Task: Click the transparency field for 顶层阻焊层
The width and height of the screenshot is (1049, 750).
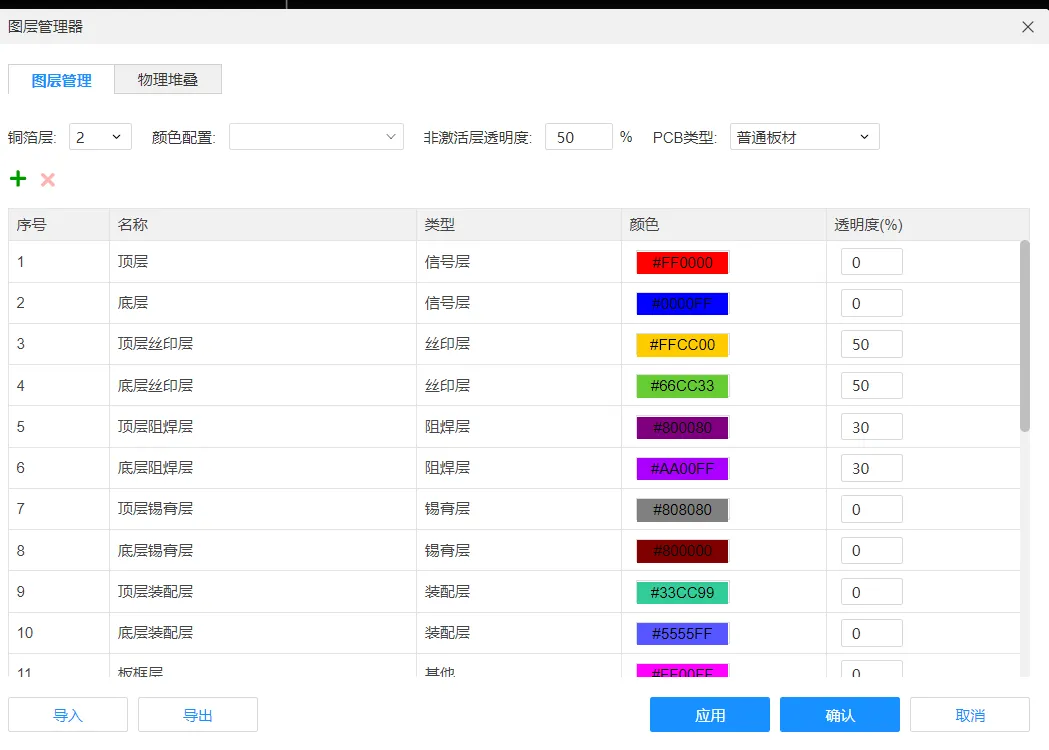Action: tap(871, 427)
